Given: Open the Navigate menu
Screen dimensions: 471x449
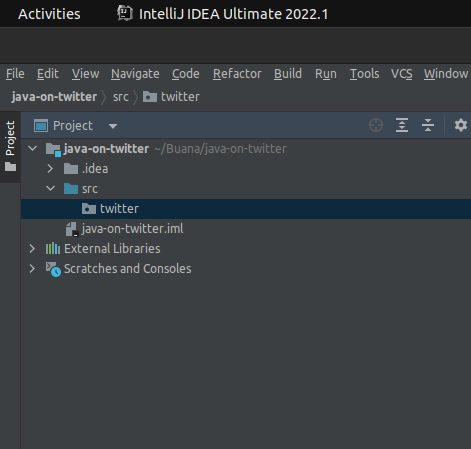Looking at the screenshot, I should point(135,74).
